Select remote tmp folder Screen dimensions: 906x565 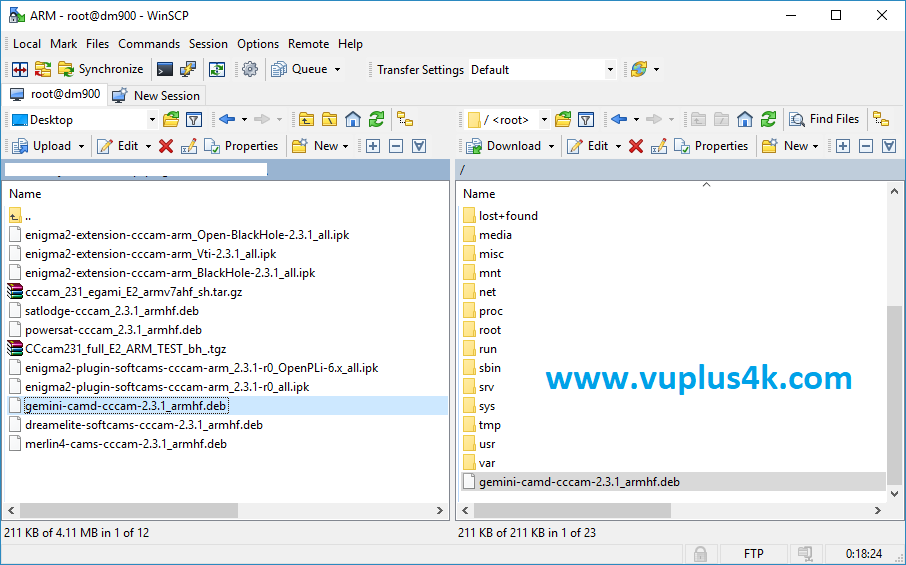489,425
